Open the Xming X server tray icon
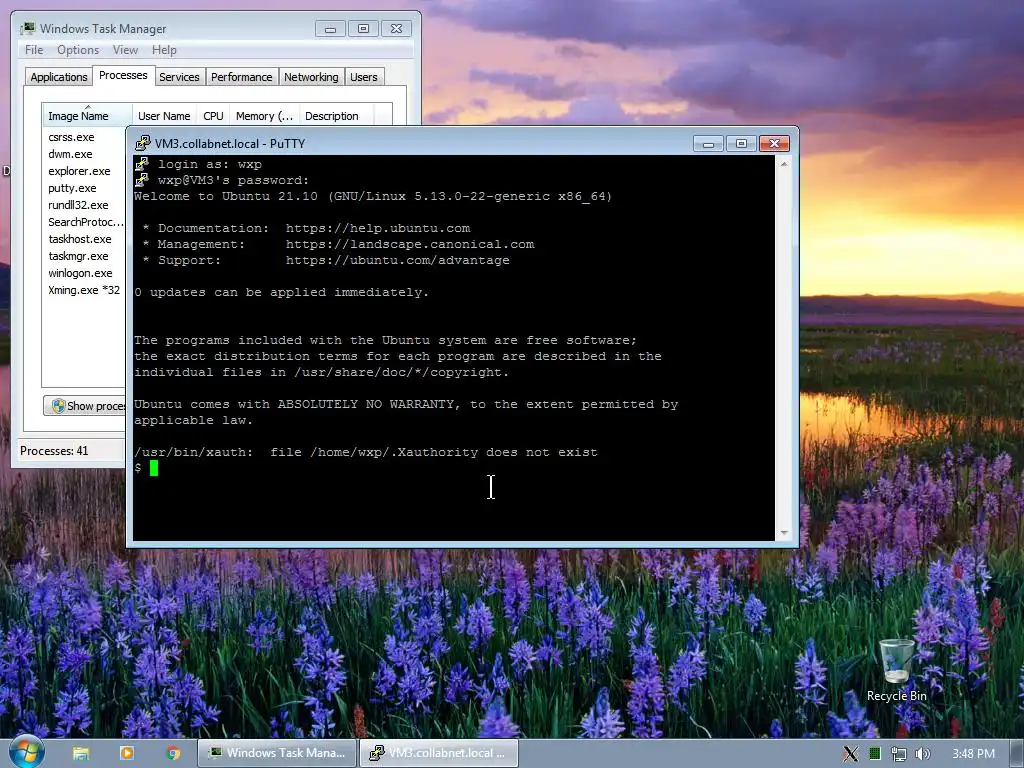The width and height of the screenshot is (1024, 768). pos(850,754)
